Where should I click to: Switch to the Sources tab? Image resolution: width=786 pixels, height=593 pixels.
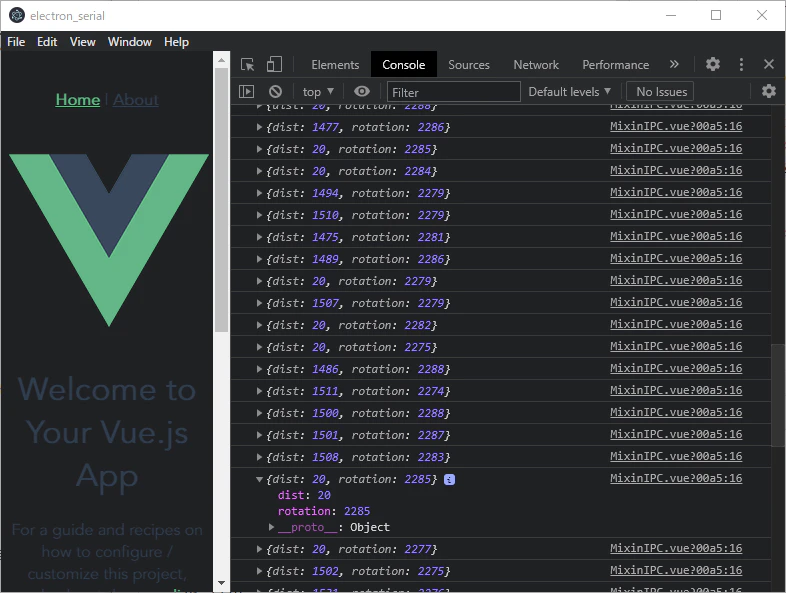(469, 65)
